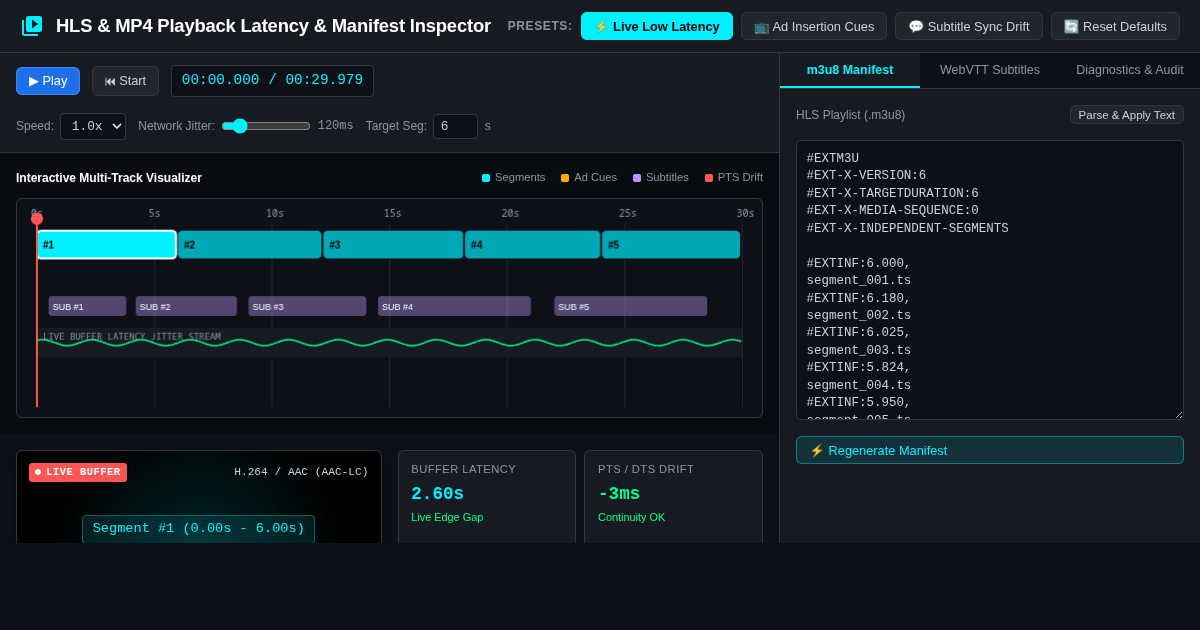
Task: Click the Live Buffer Latency Jitter Stream track
Action: pyautogui.click(x=390, y=343)
